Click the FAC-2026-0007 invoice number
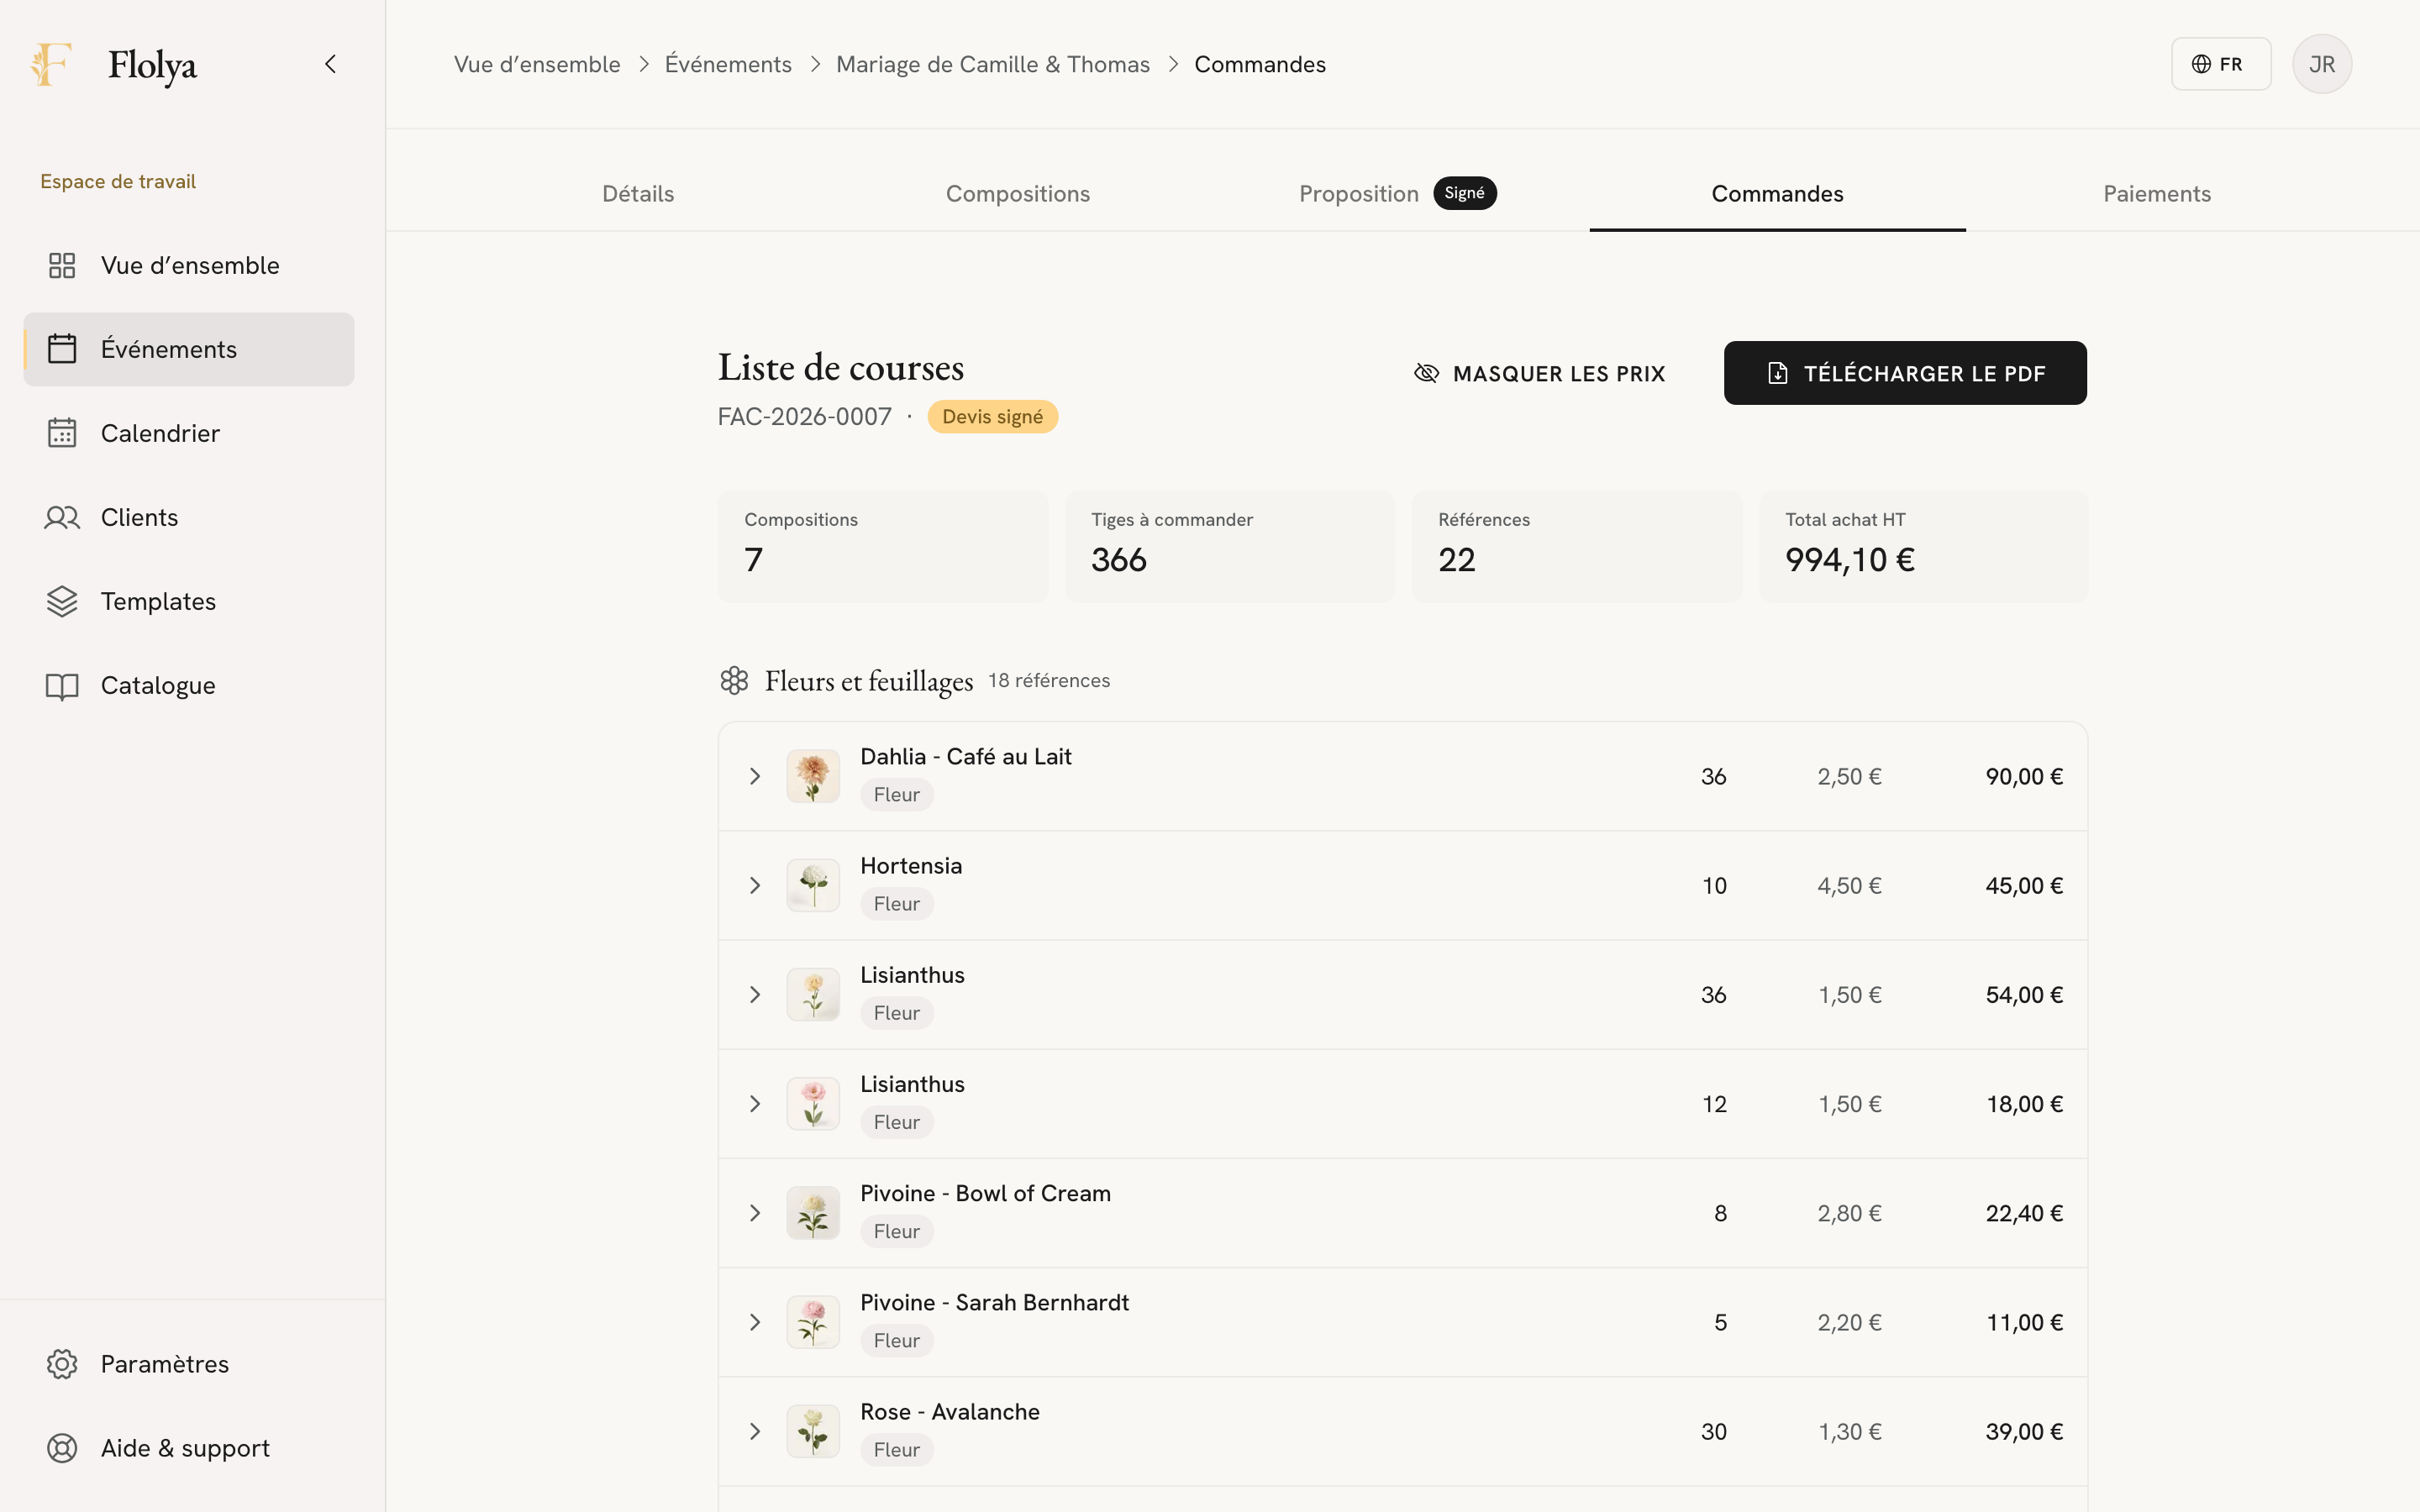Image resolution: width=2420 pixels, height=1512 pixels. (x=804, y=417)
